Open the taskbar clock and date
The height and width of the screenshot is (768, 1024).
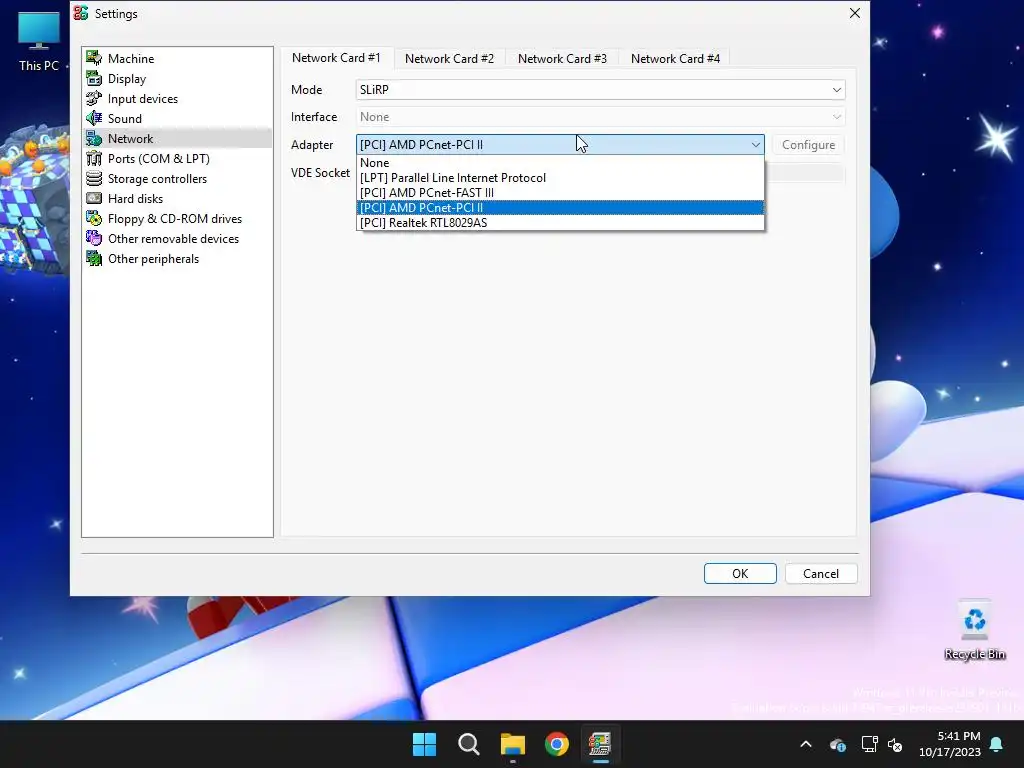coord(950,744)
